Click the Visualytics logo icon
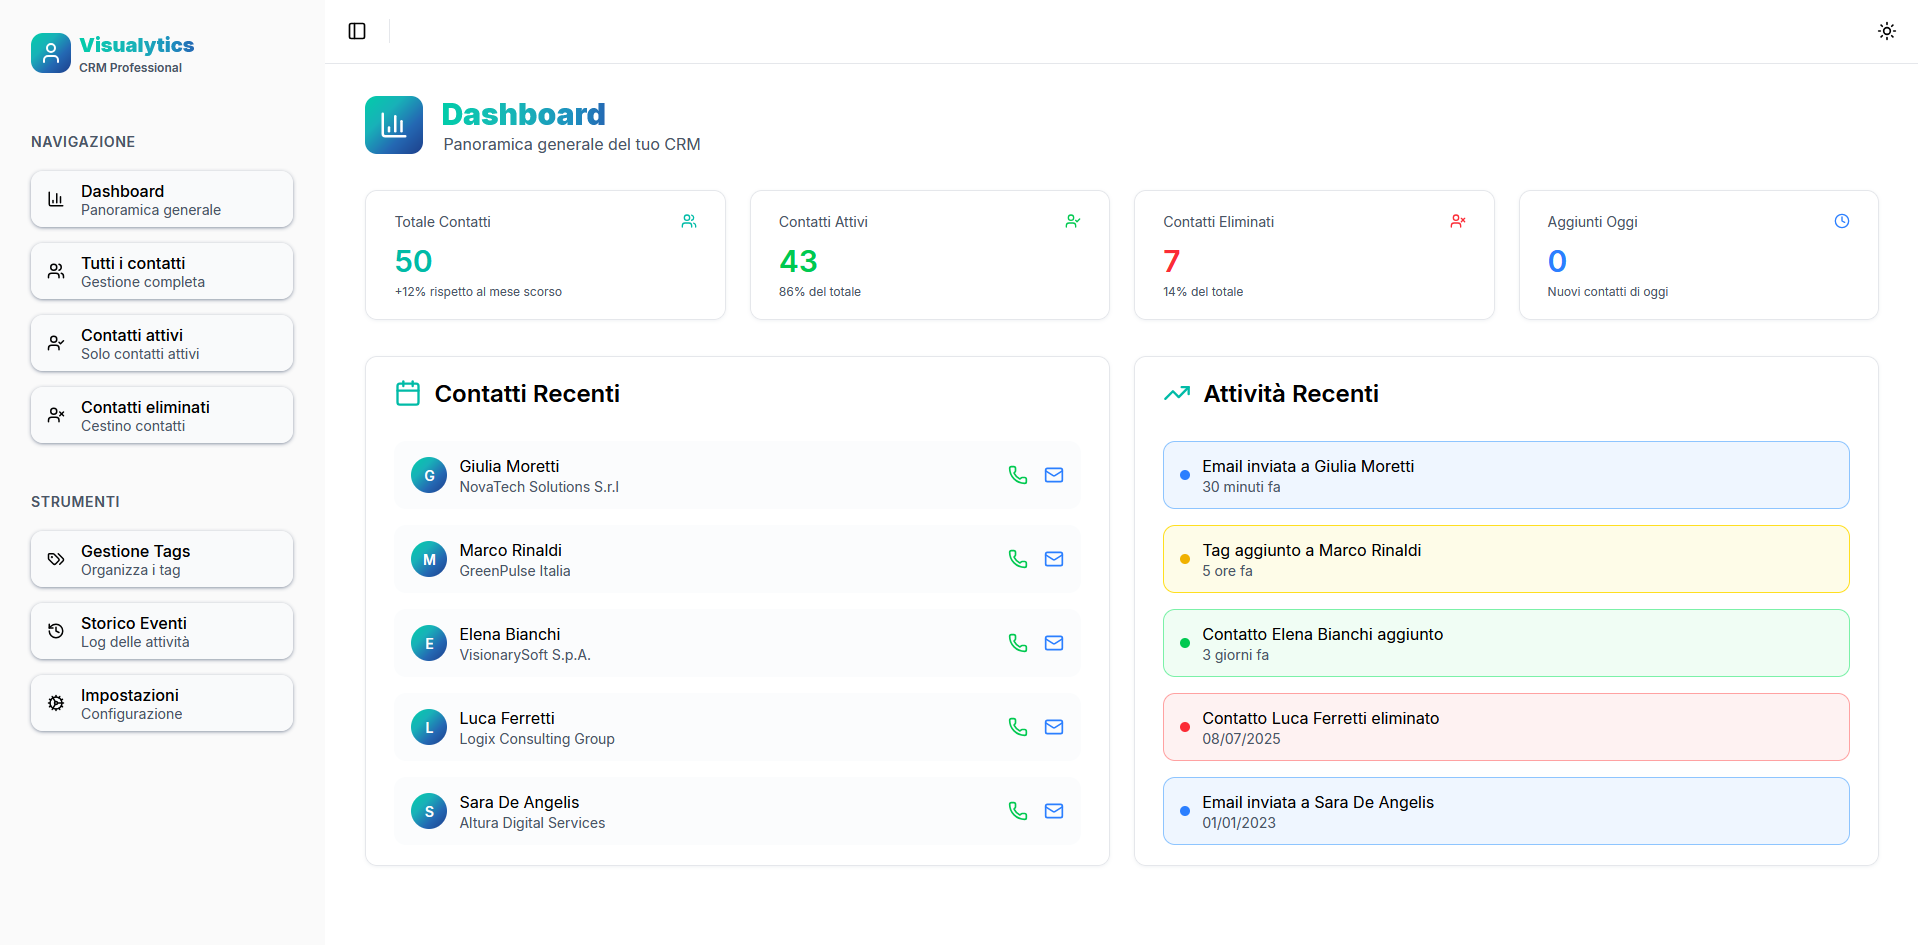The width and height of the screenshot is (1918, 945). [x=51, y=53]
